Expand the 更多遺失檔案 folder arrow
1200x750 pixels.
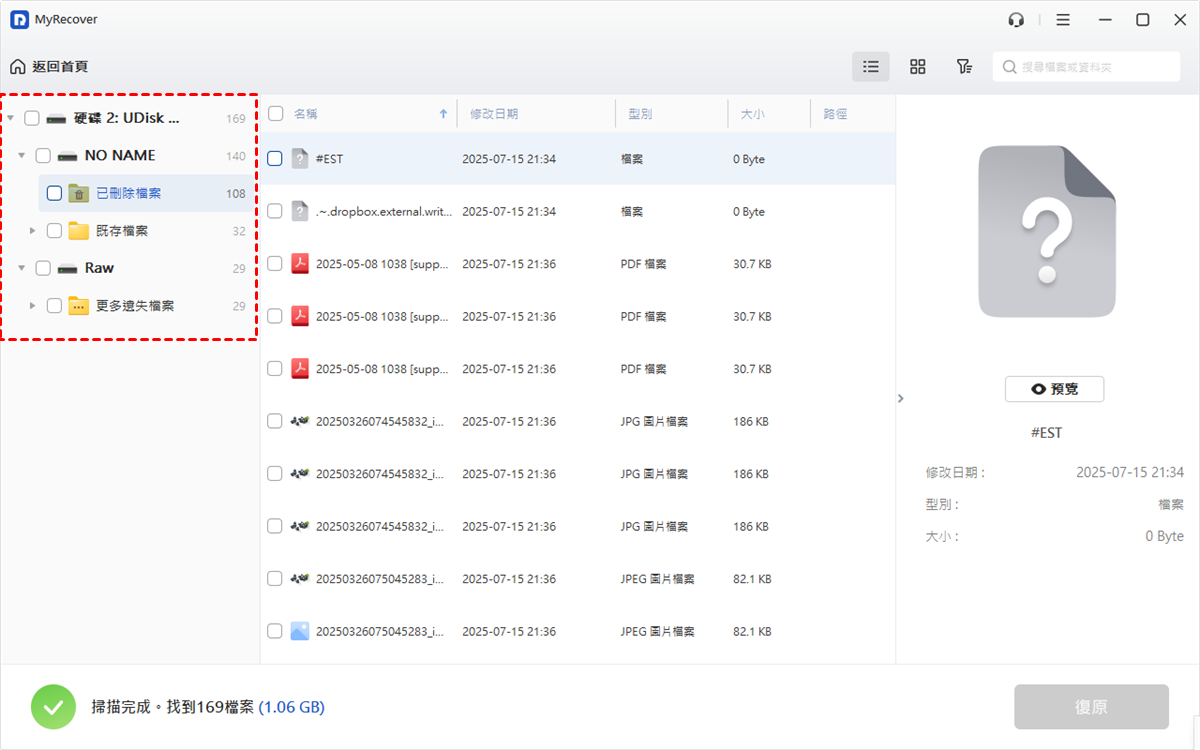tap(33, 306)
